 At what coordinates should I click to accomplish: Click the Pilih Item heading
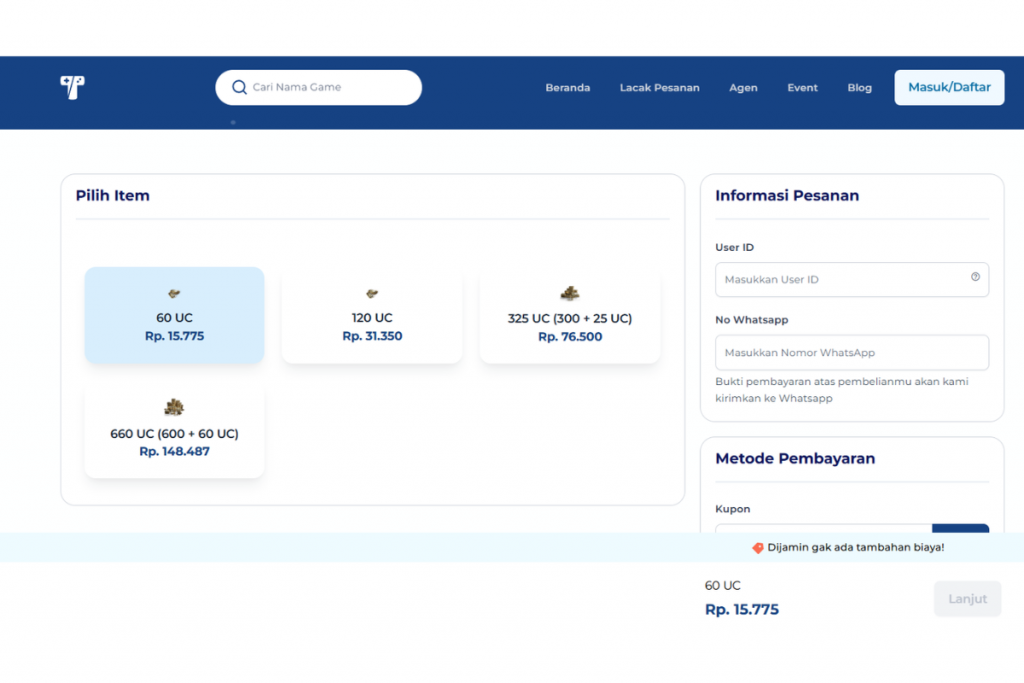tap(112, 195)
